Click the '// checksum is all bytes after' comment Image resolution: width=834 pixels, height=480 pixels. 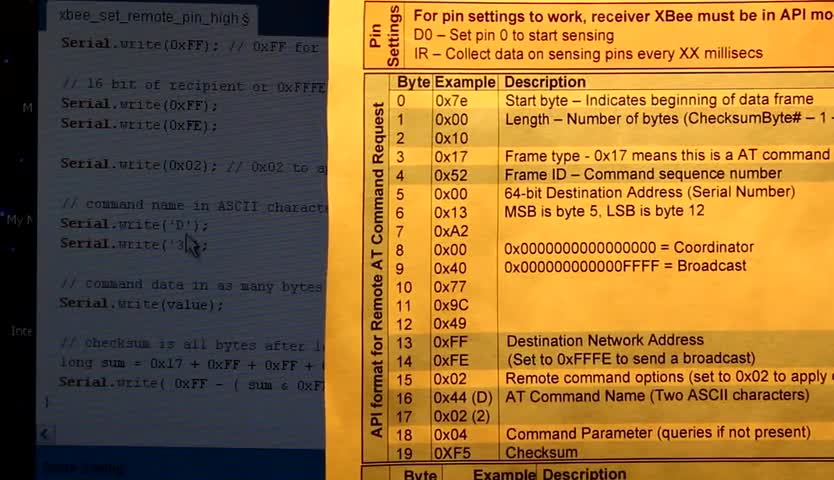click(x=193, y=344)
